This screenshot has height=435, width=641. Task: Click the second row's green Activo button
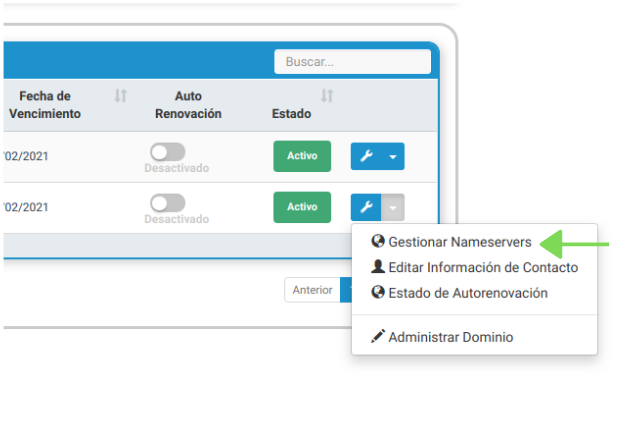(x=302, y=208)
